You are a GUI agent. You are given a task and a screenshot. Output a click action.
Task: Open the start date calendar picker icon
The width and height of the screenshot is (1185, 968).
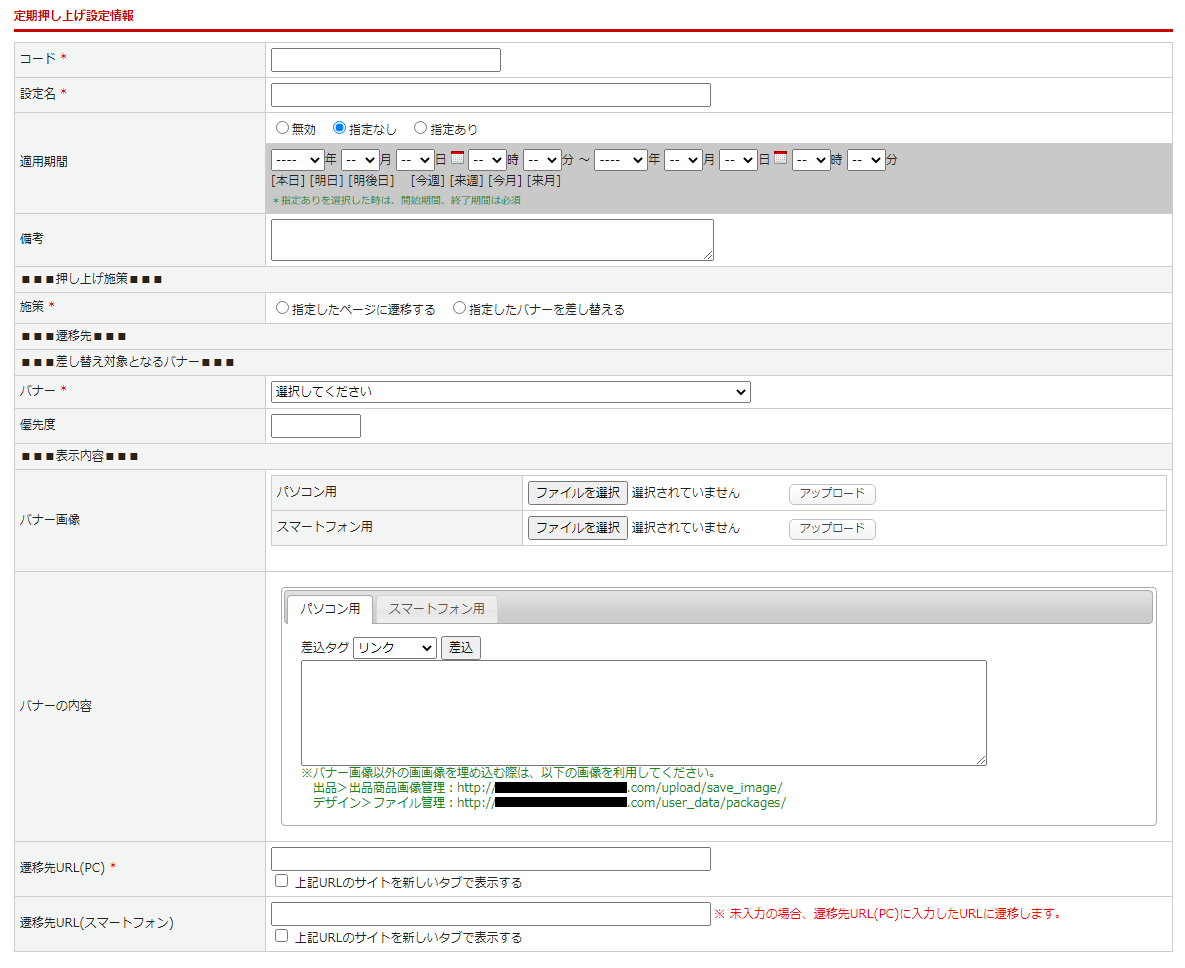click(457, 158)
